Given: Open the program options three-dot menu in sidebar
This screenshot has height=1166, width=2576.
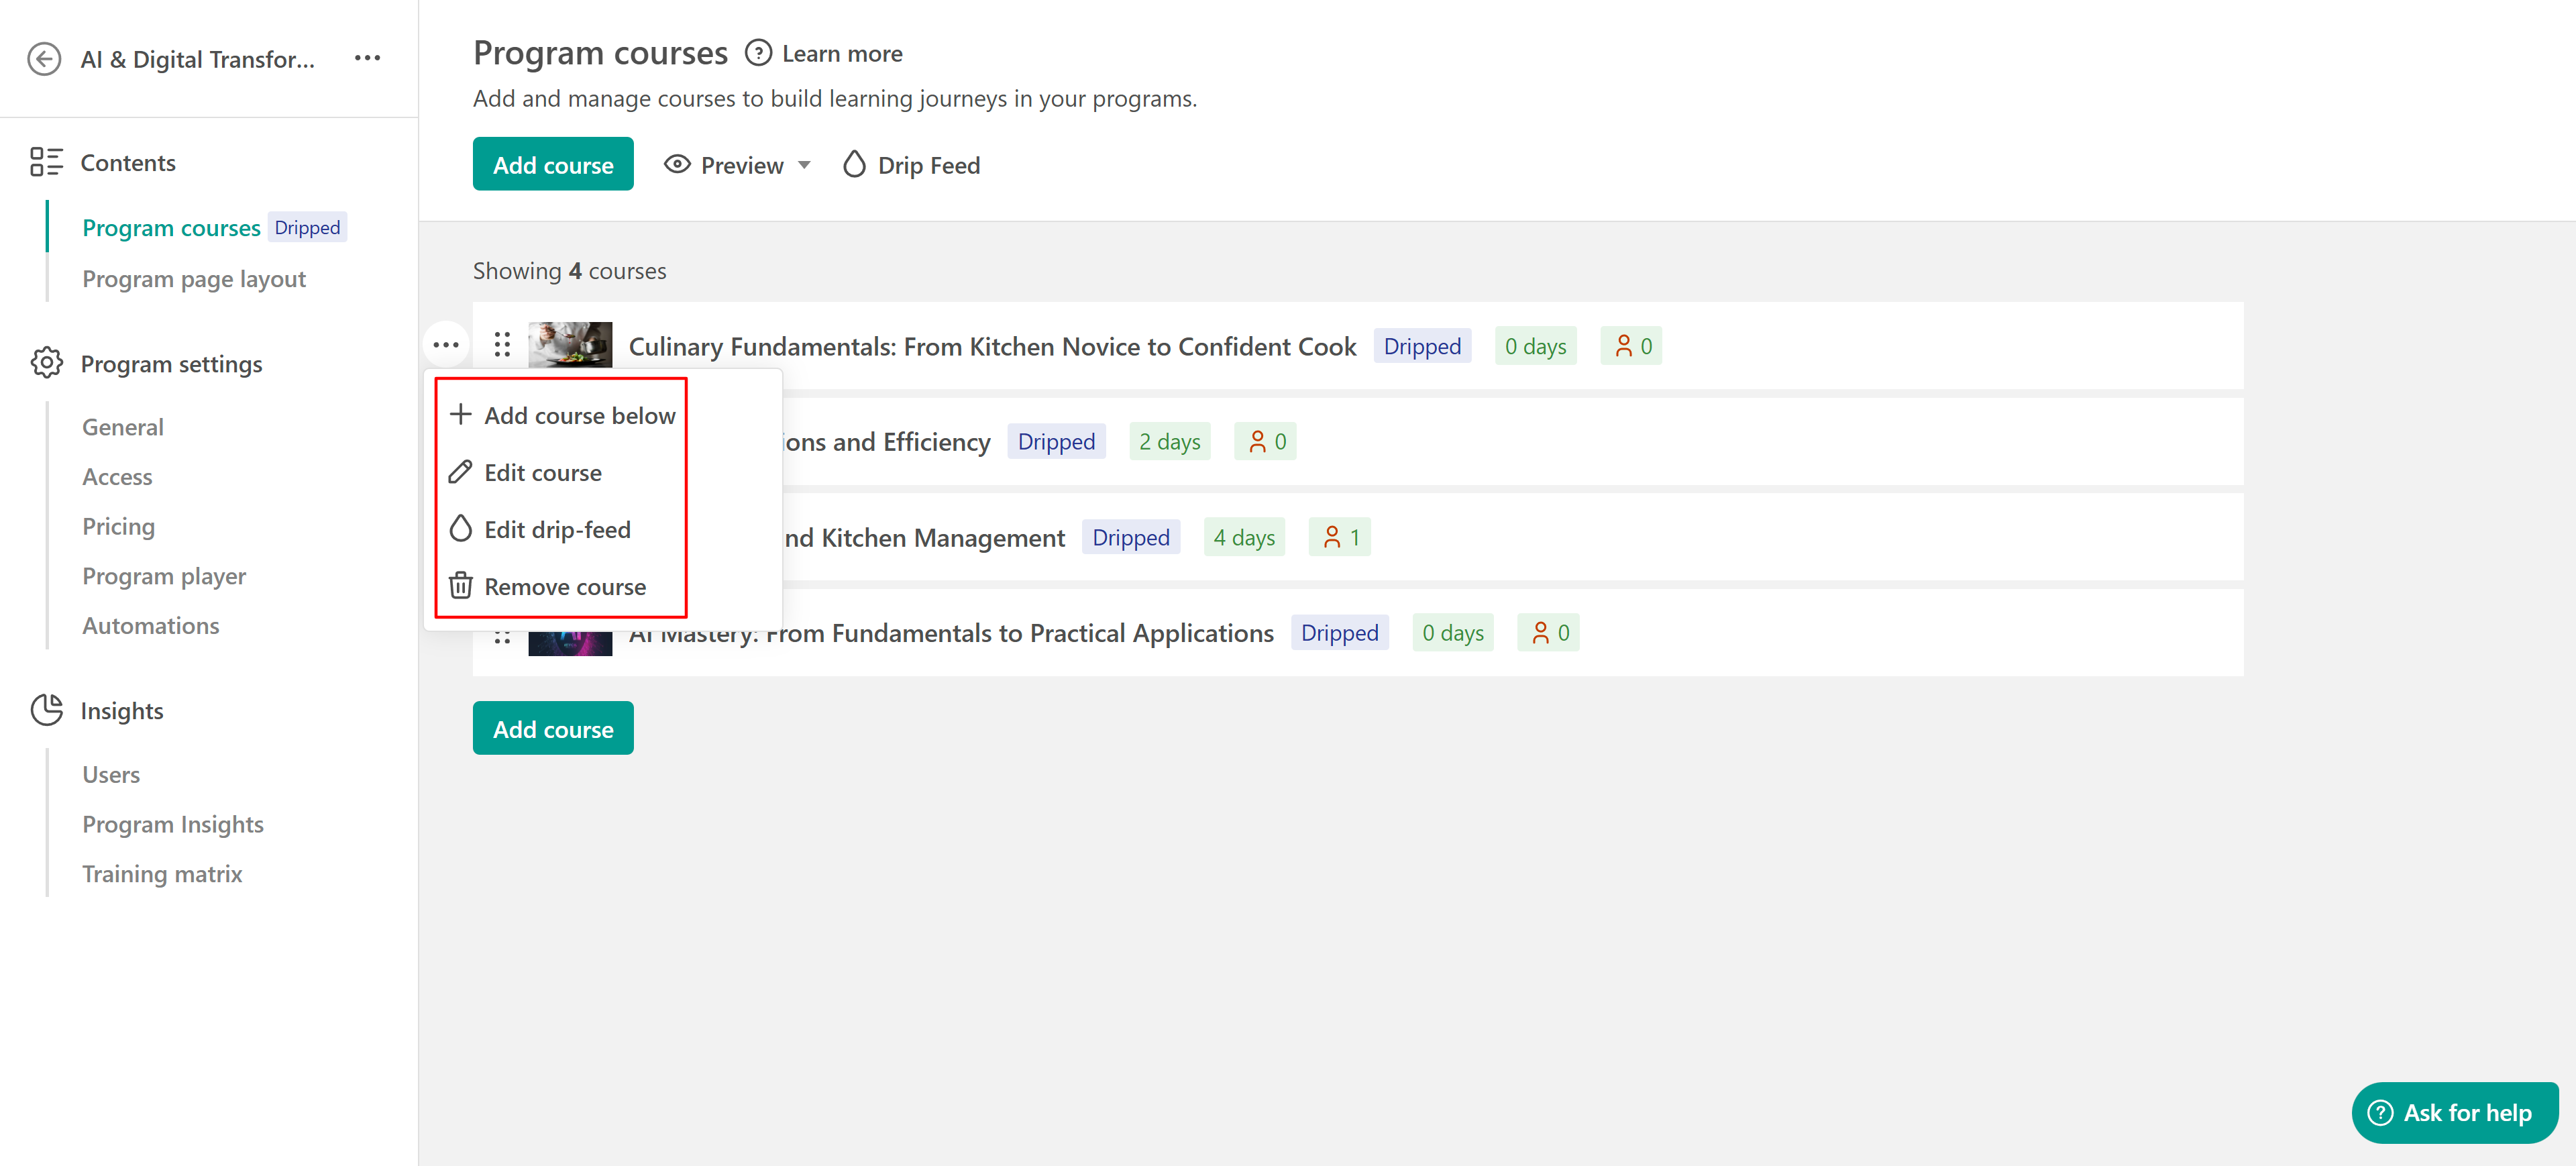Looking at the screenshot, I should [x=367, y=58].
